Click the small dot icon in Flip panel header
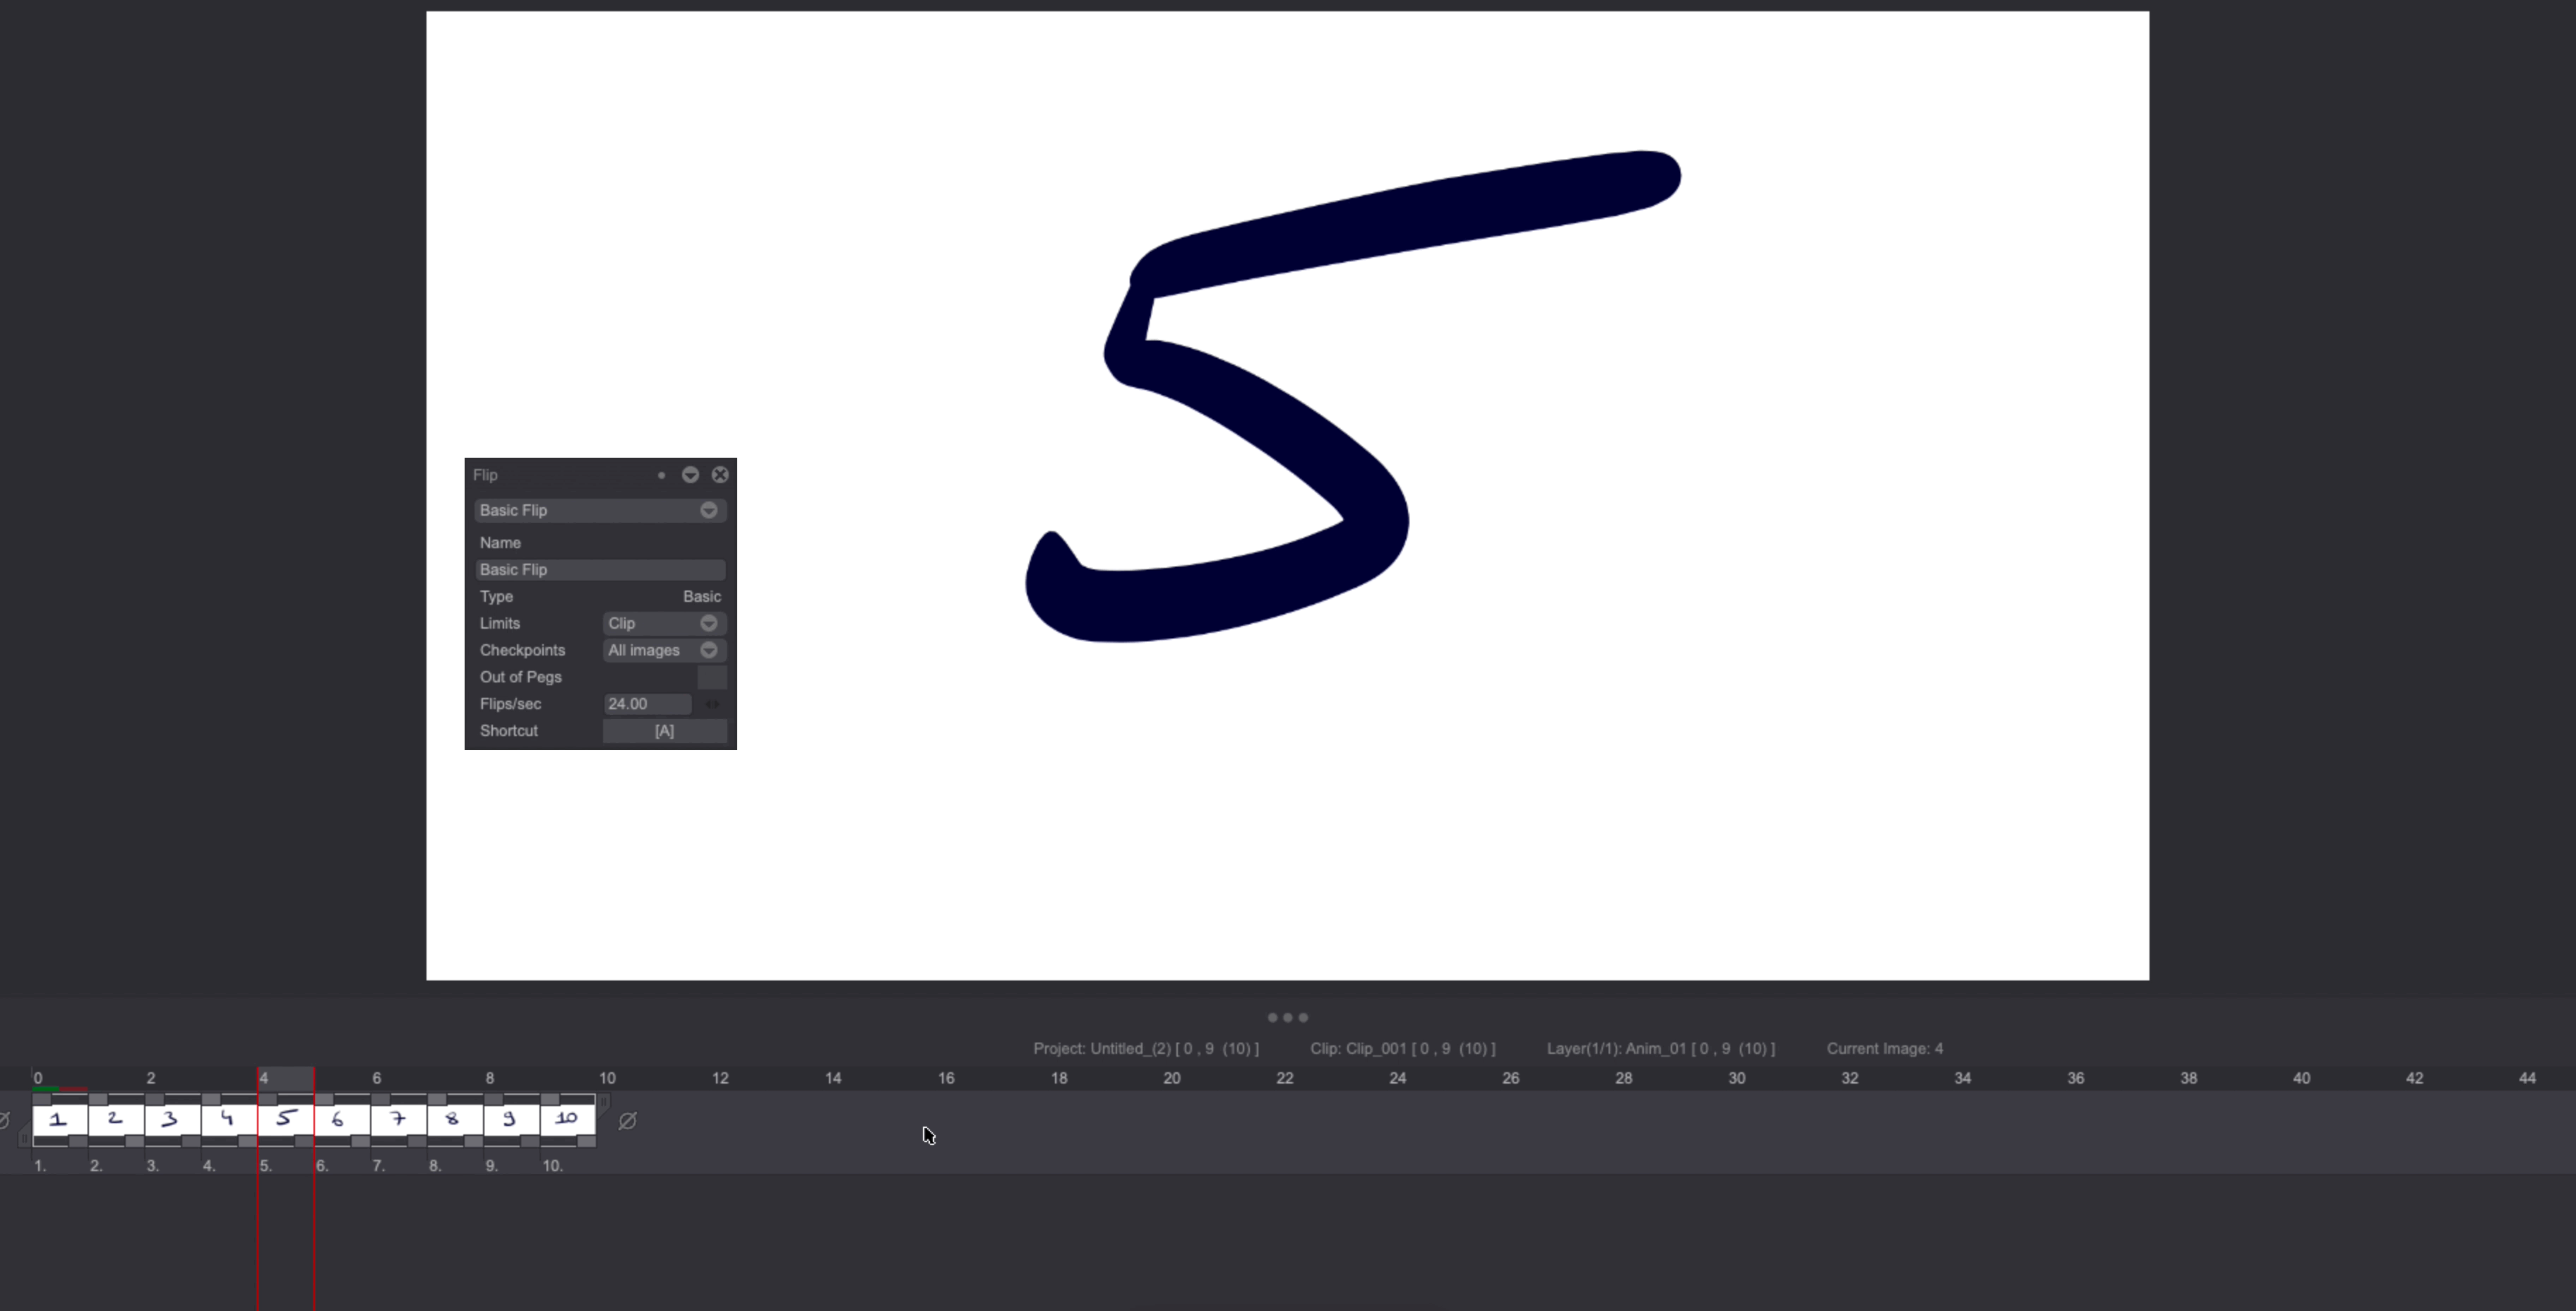 pos(662,475)
